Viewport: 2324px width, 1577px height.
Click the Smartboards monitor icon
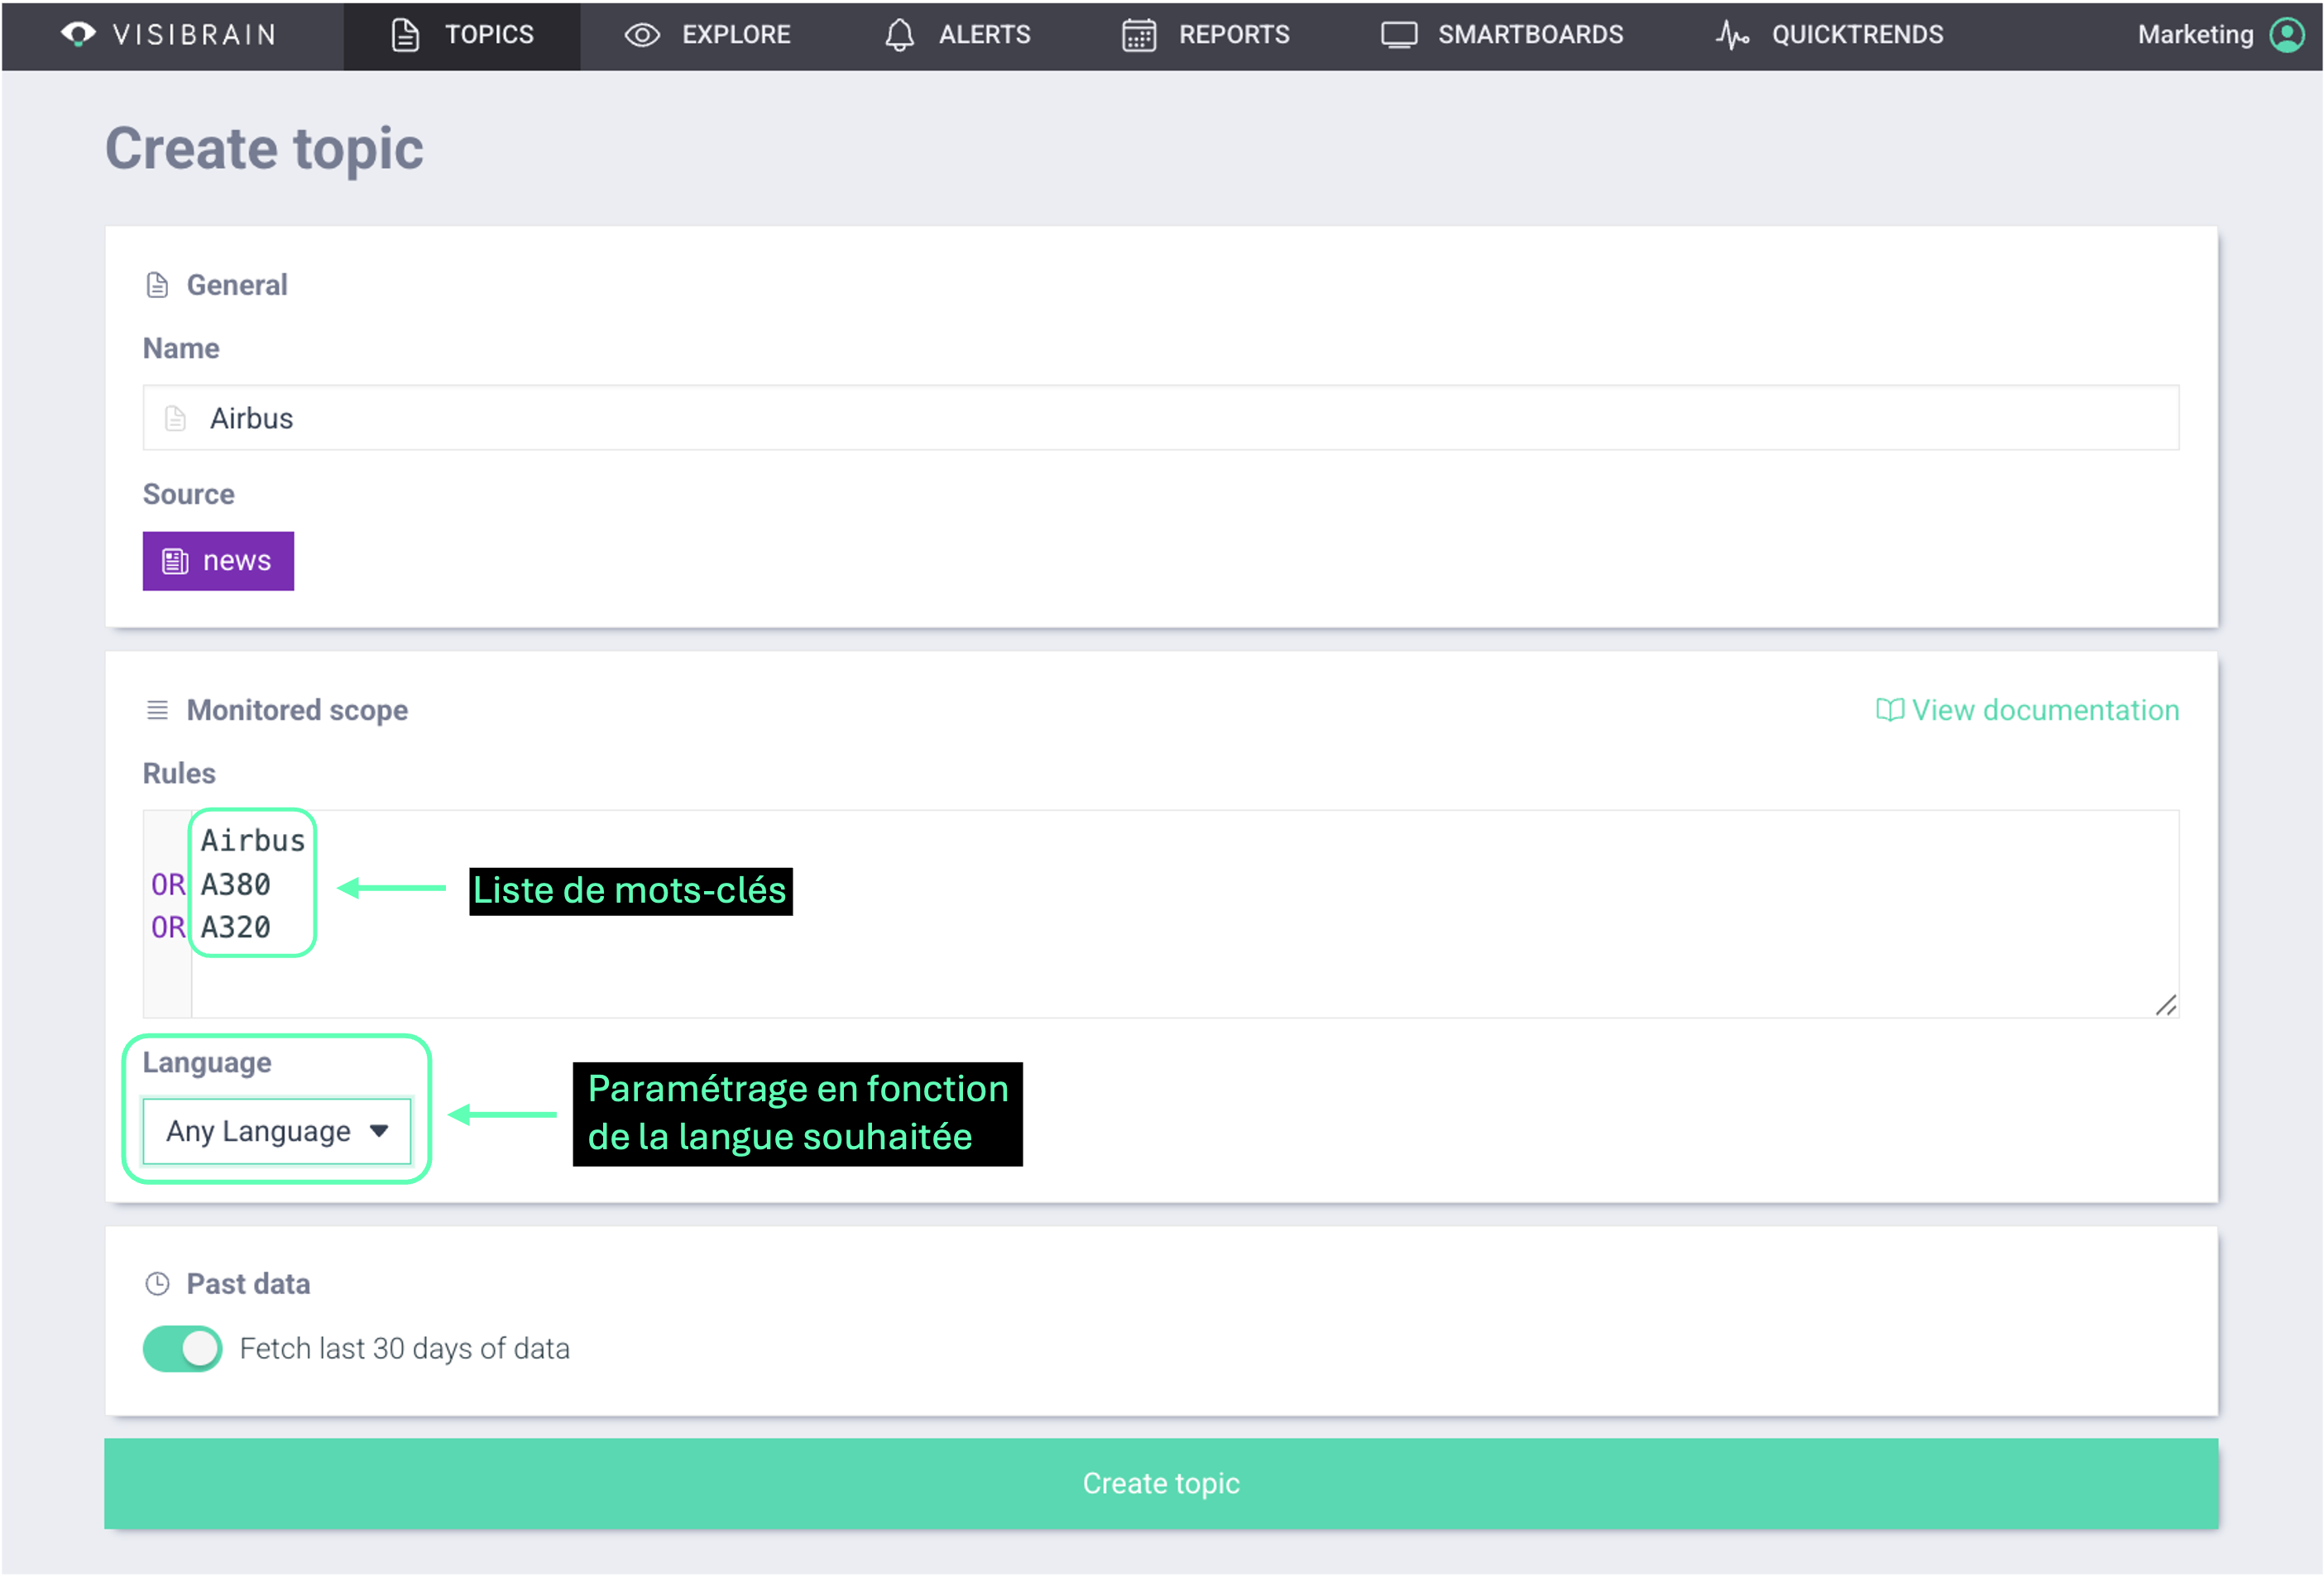[1399, 35]
